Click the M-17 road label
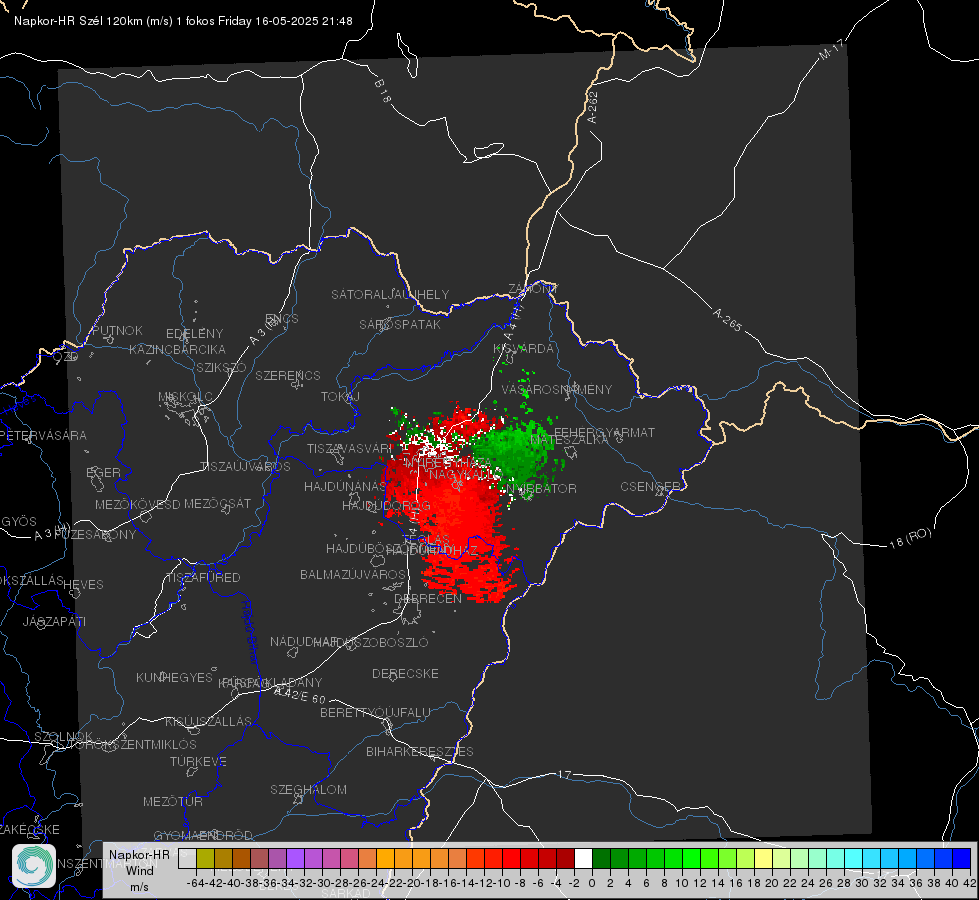The image size is (979, 900). [x=831, y=50]
